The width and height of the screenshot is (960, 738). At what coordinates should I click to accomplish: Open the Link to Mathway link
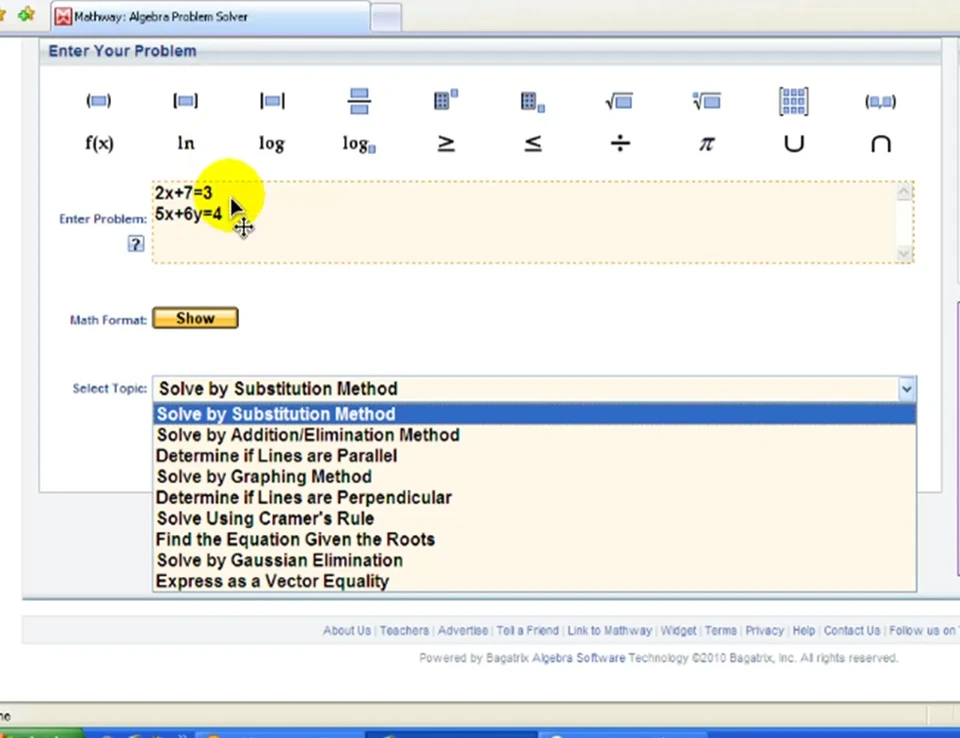[x=609, y=630]
